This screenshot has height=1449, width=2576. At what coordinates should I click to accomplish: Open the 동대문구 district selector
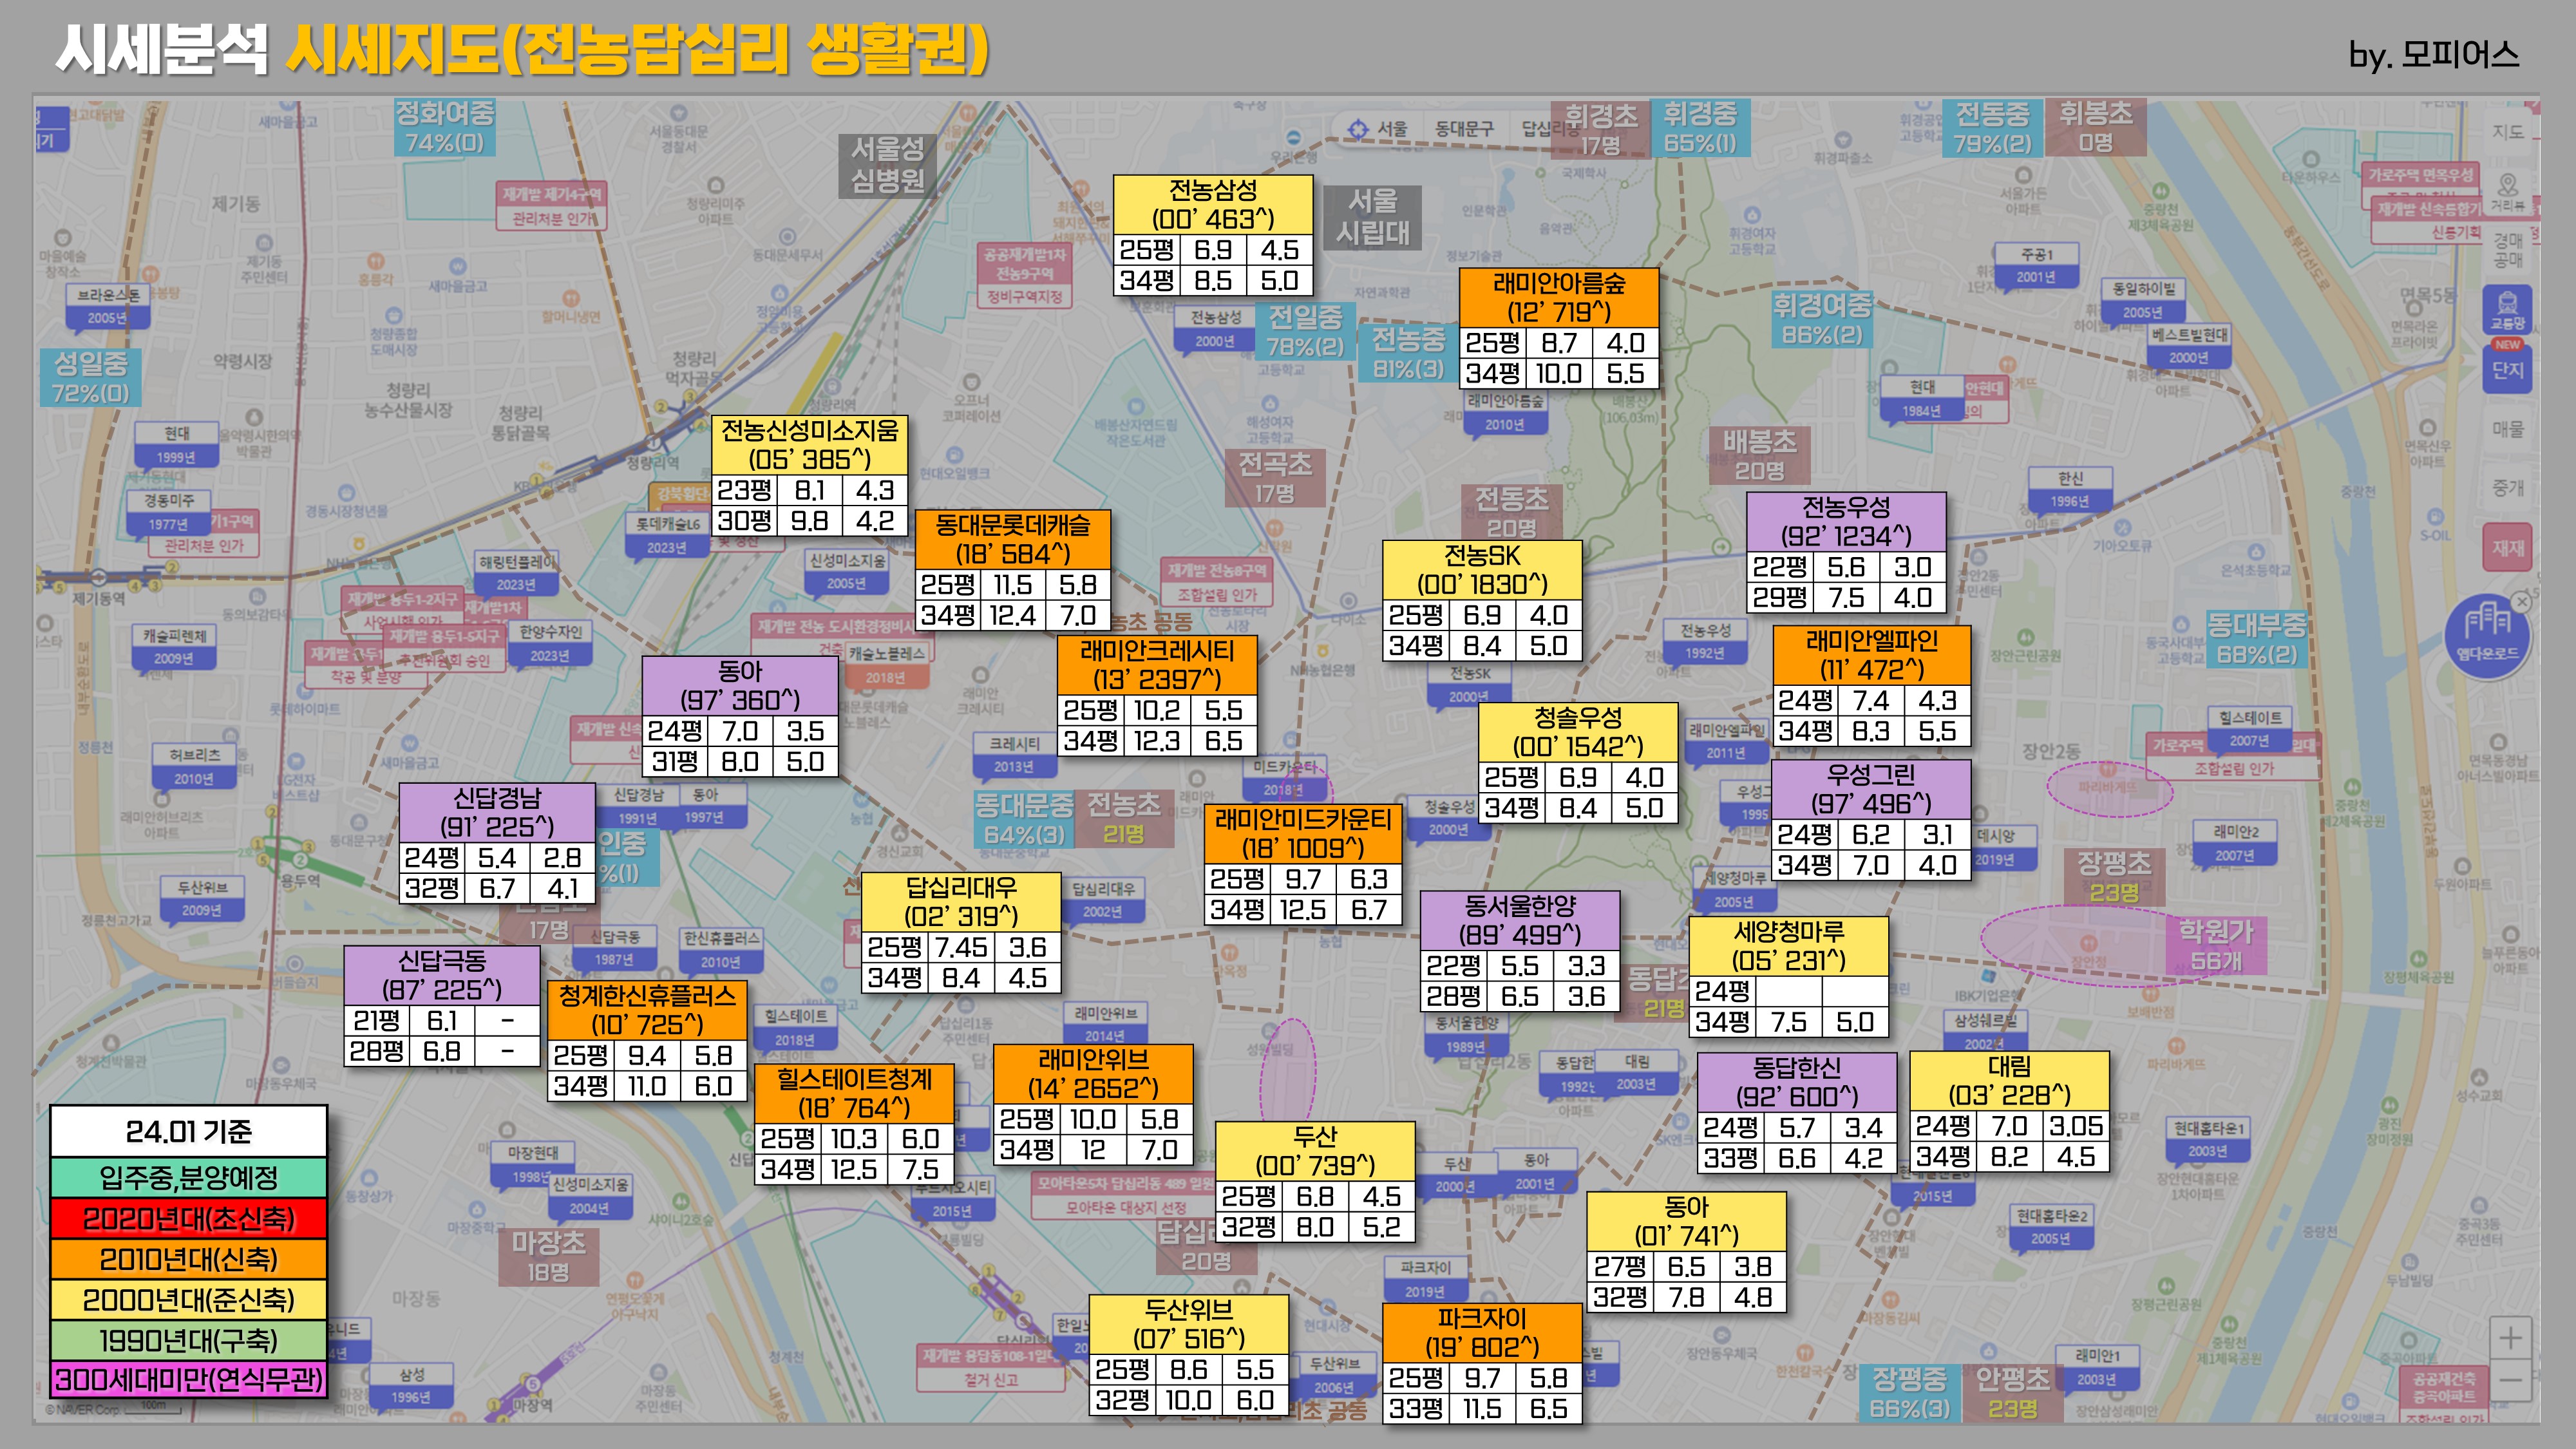tap(1463, 129)
